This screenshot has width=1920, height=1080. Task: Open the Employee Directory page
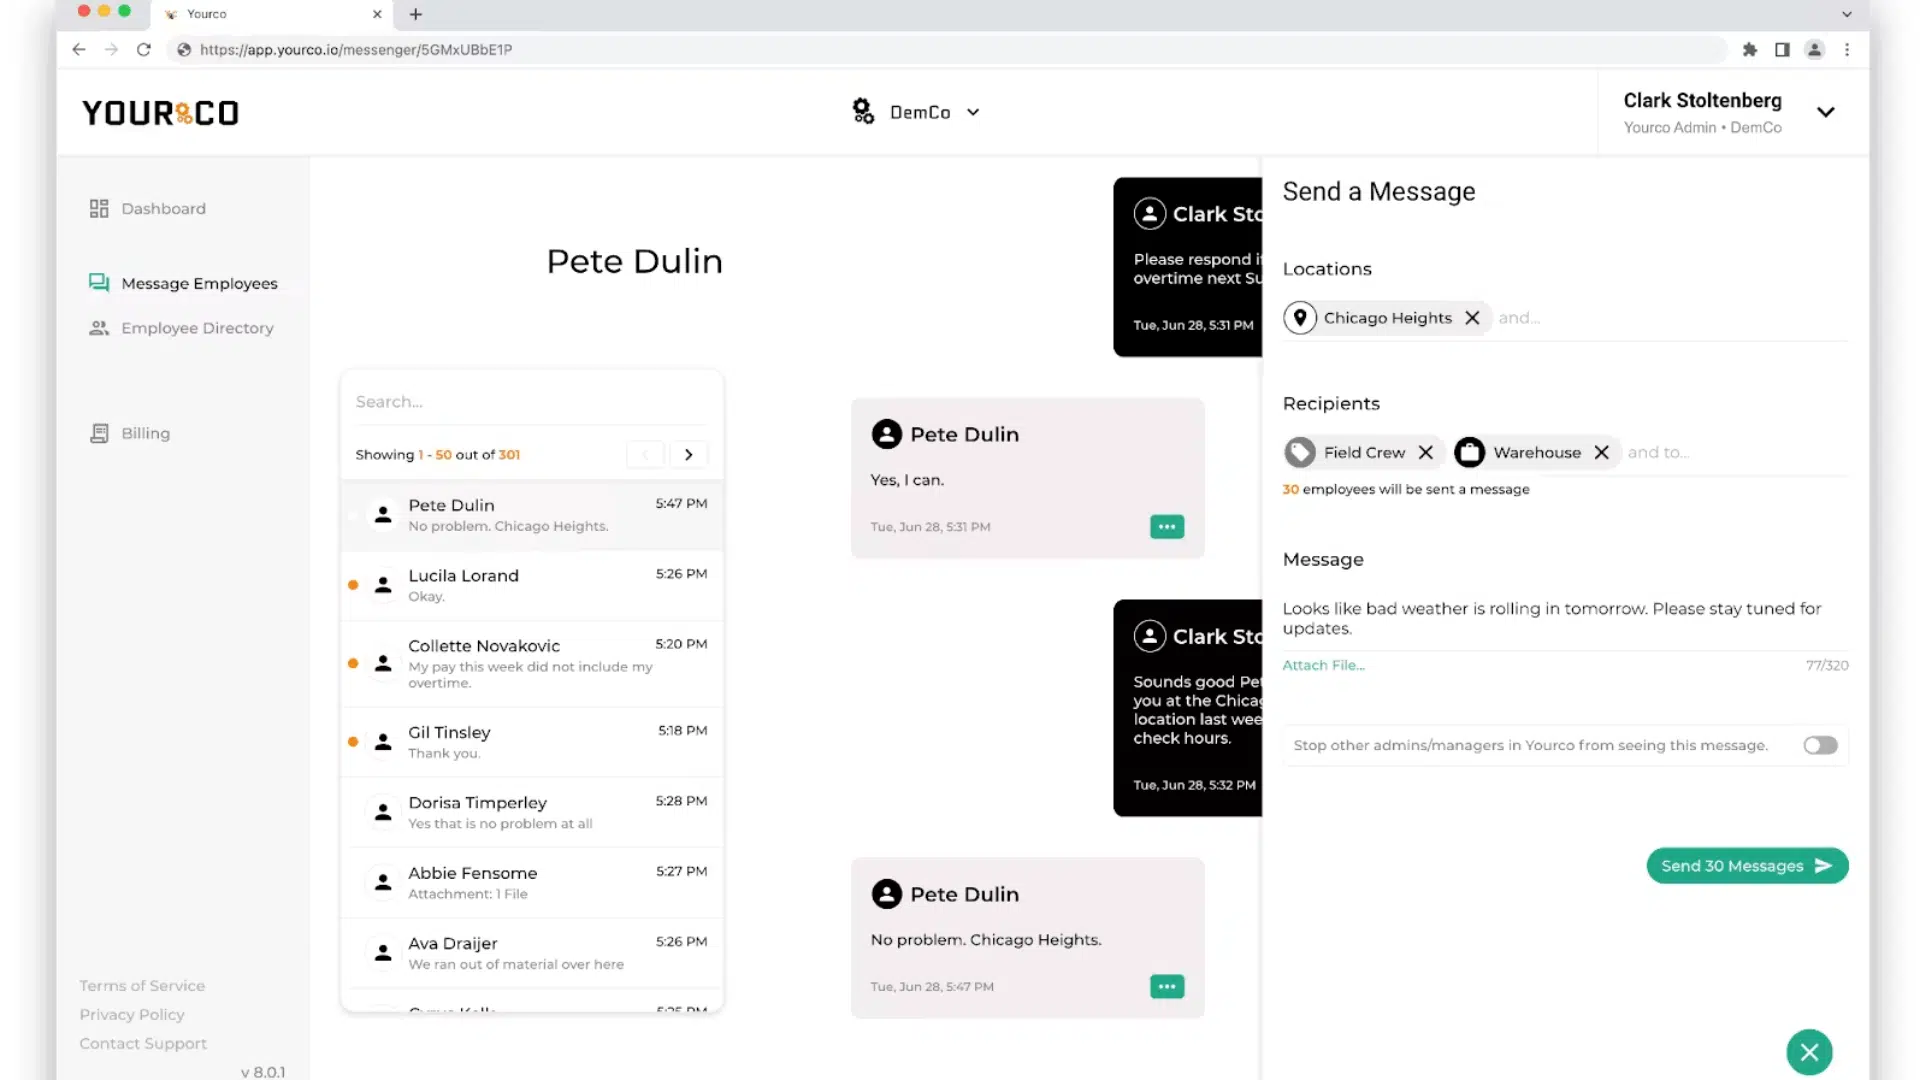pyautogui.click(x=182, y=328)
